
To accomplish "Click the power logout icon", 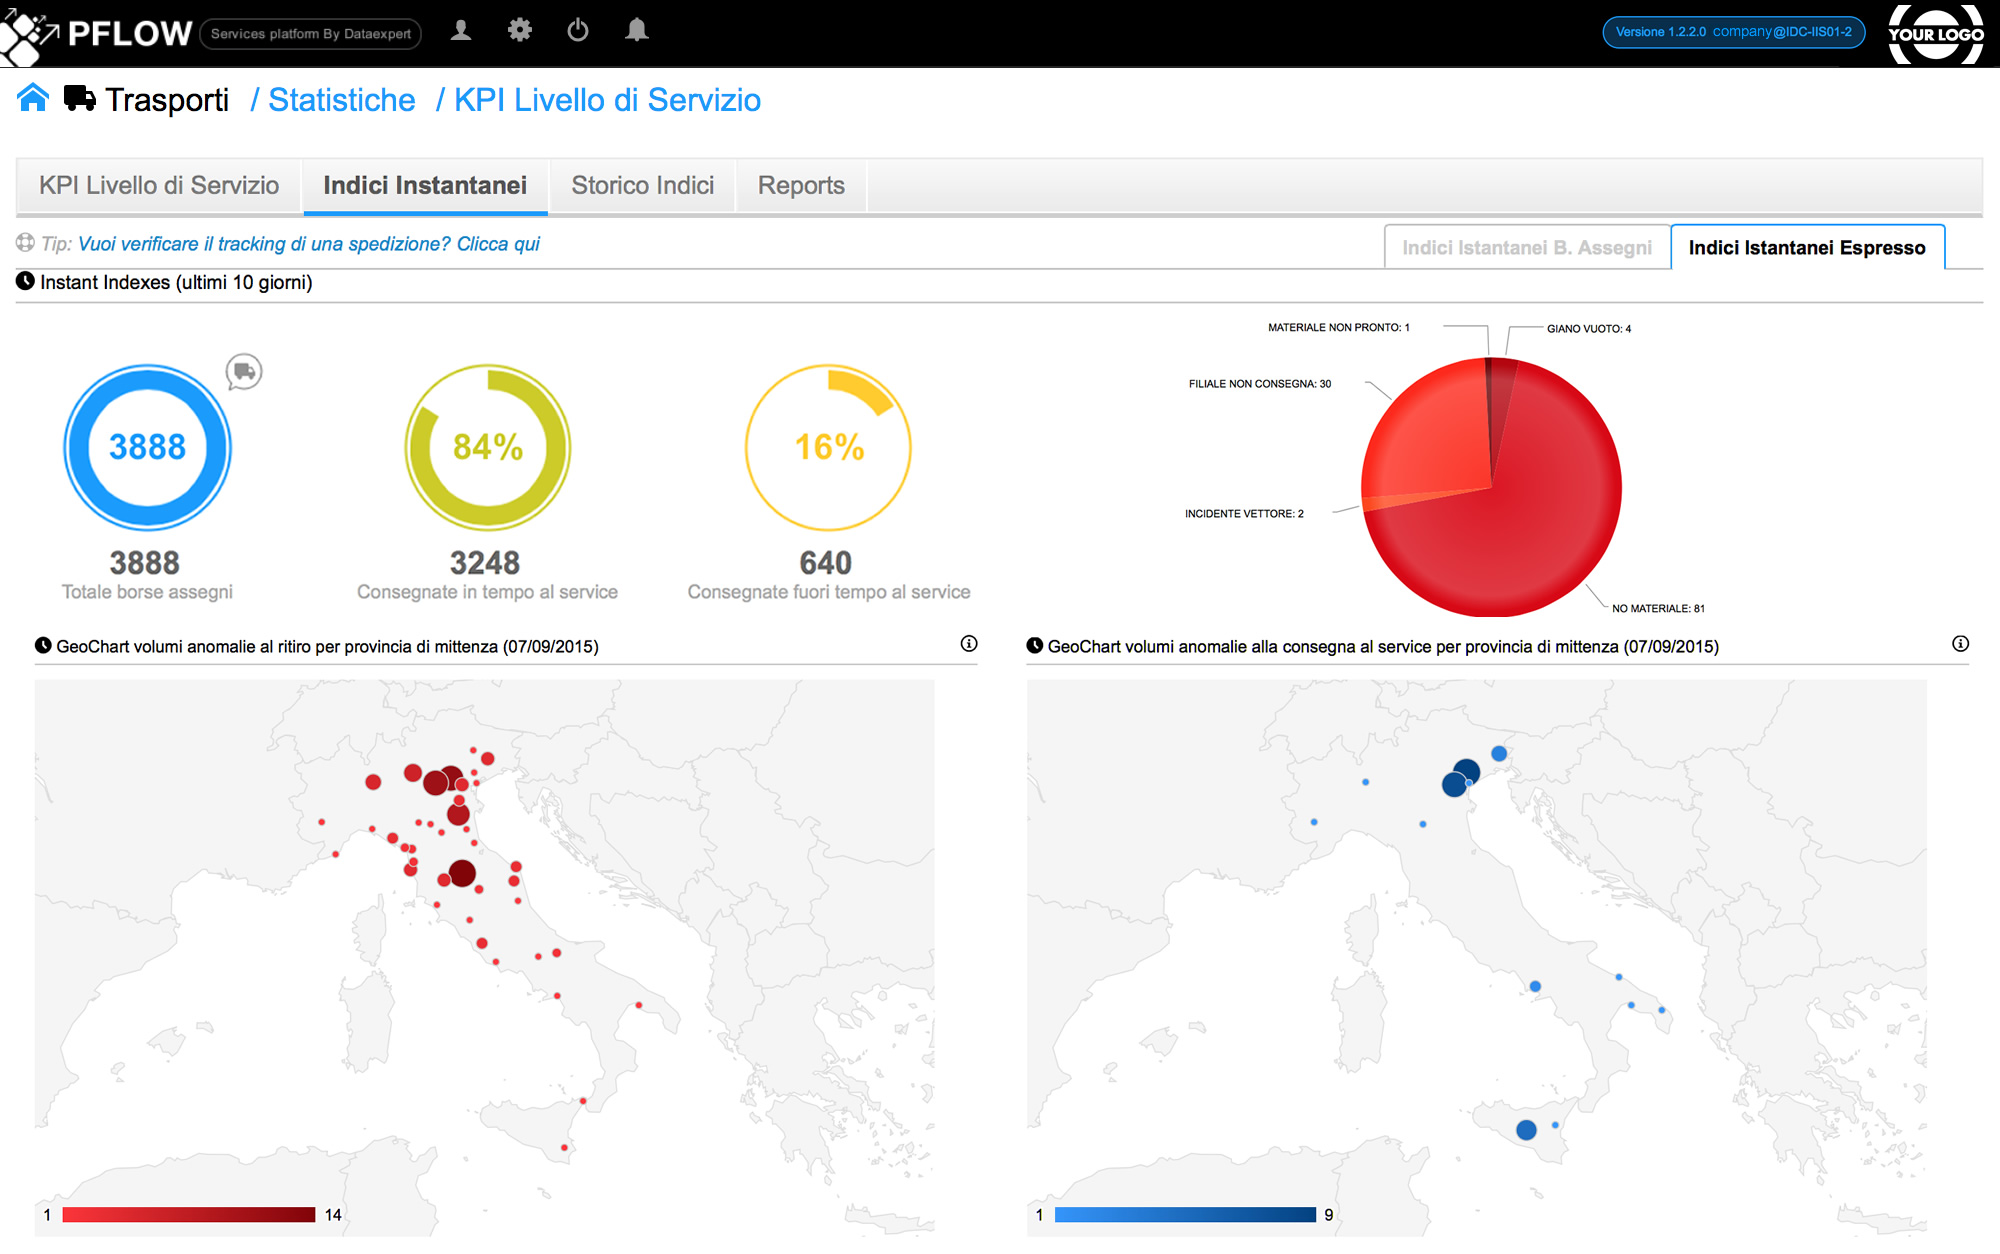I will 577,31.
